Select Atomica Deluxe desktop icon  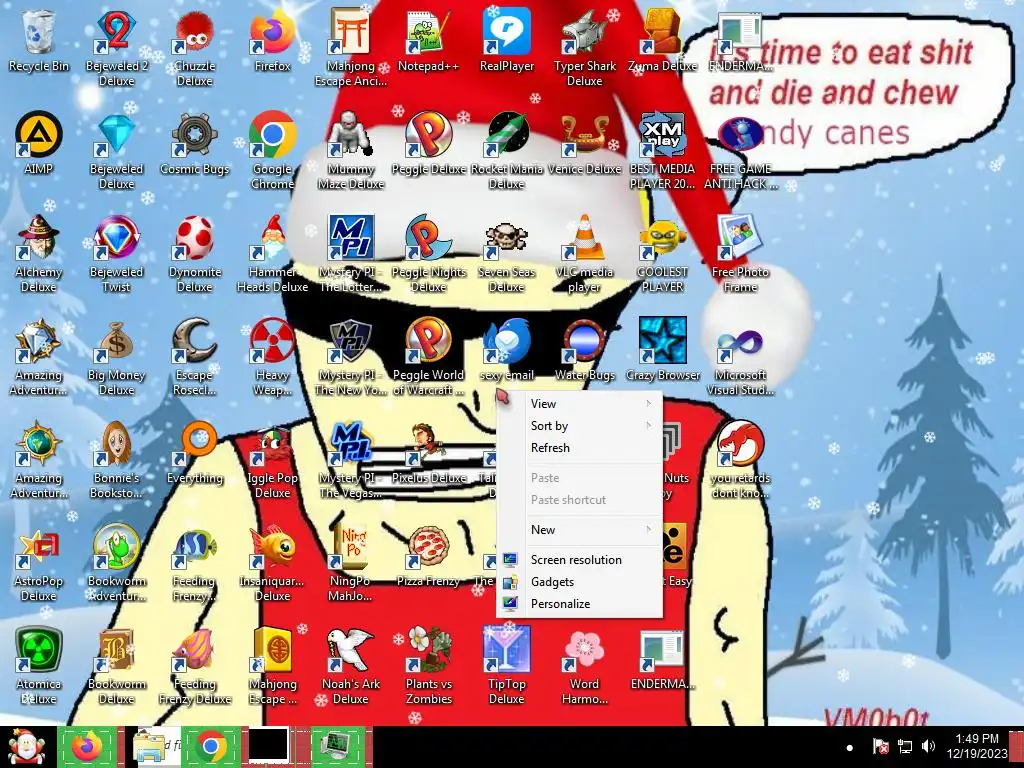tap(39, 650)
